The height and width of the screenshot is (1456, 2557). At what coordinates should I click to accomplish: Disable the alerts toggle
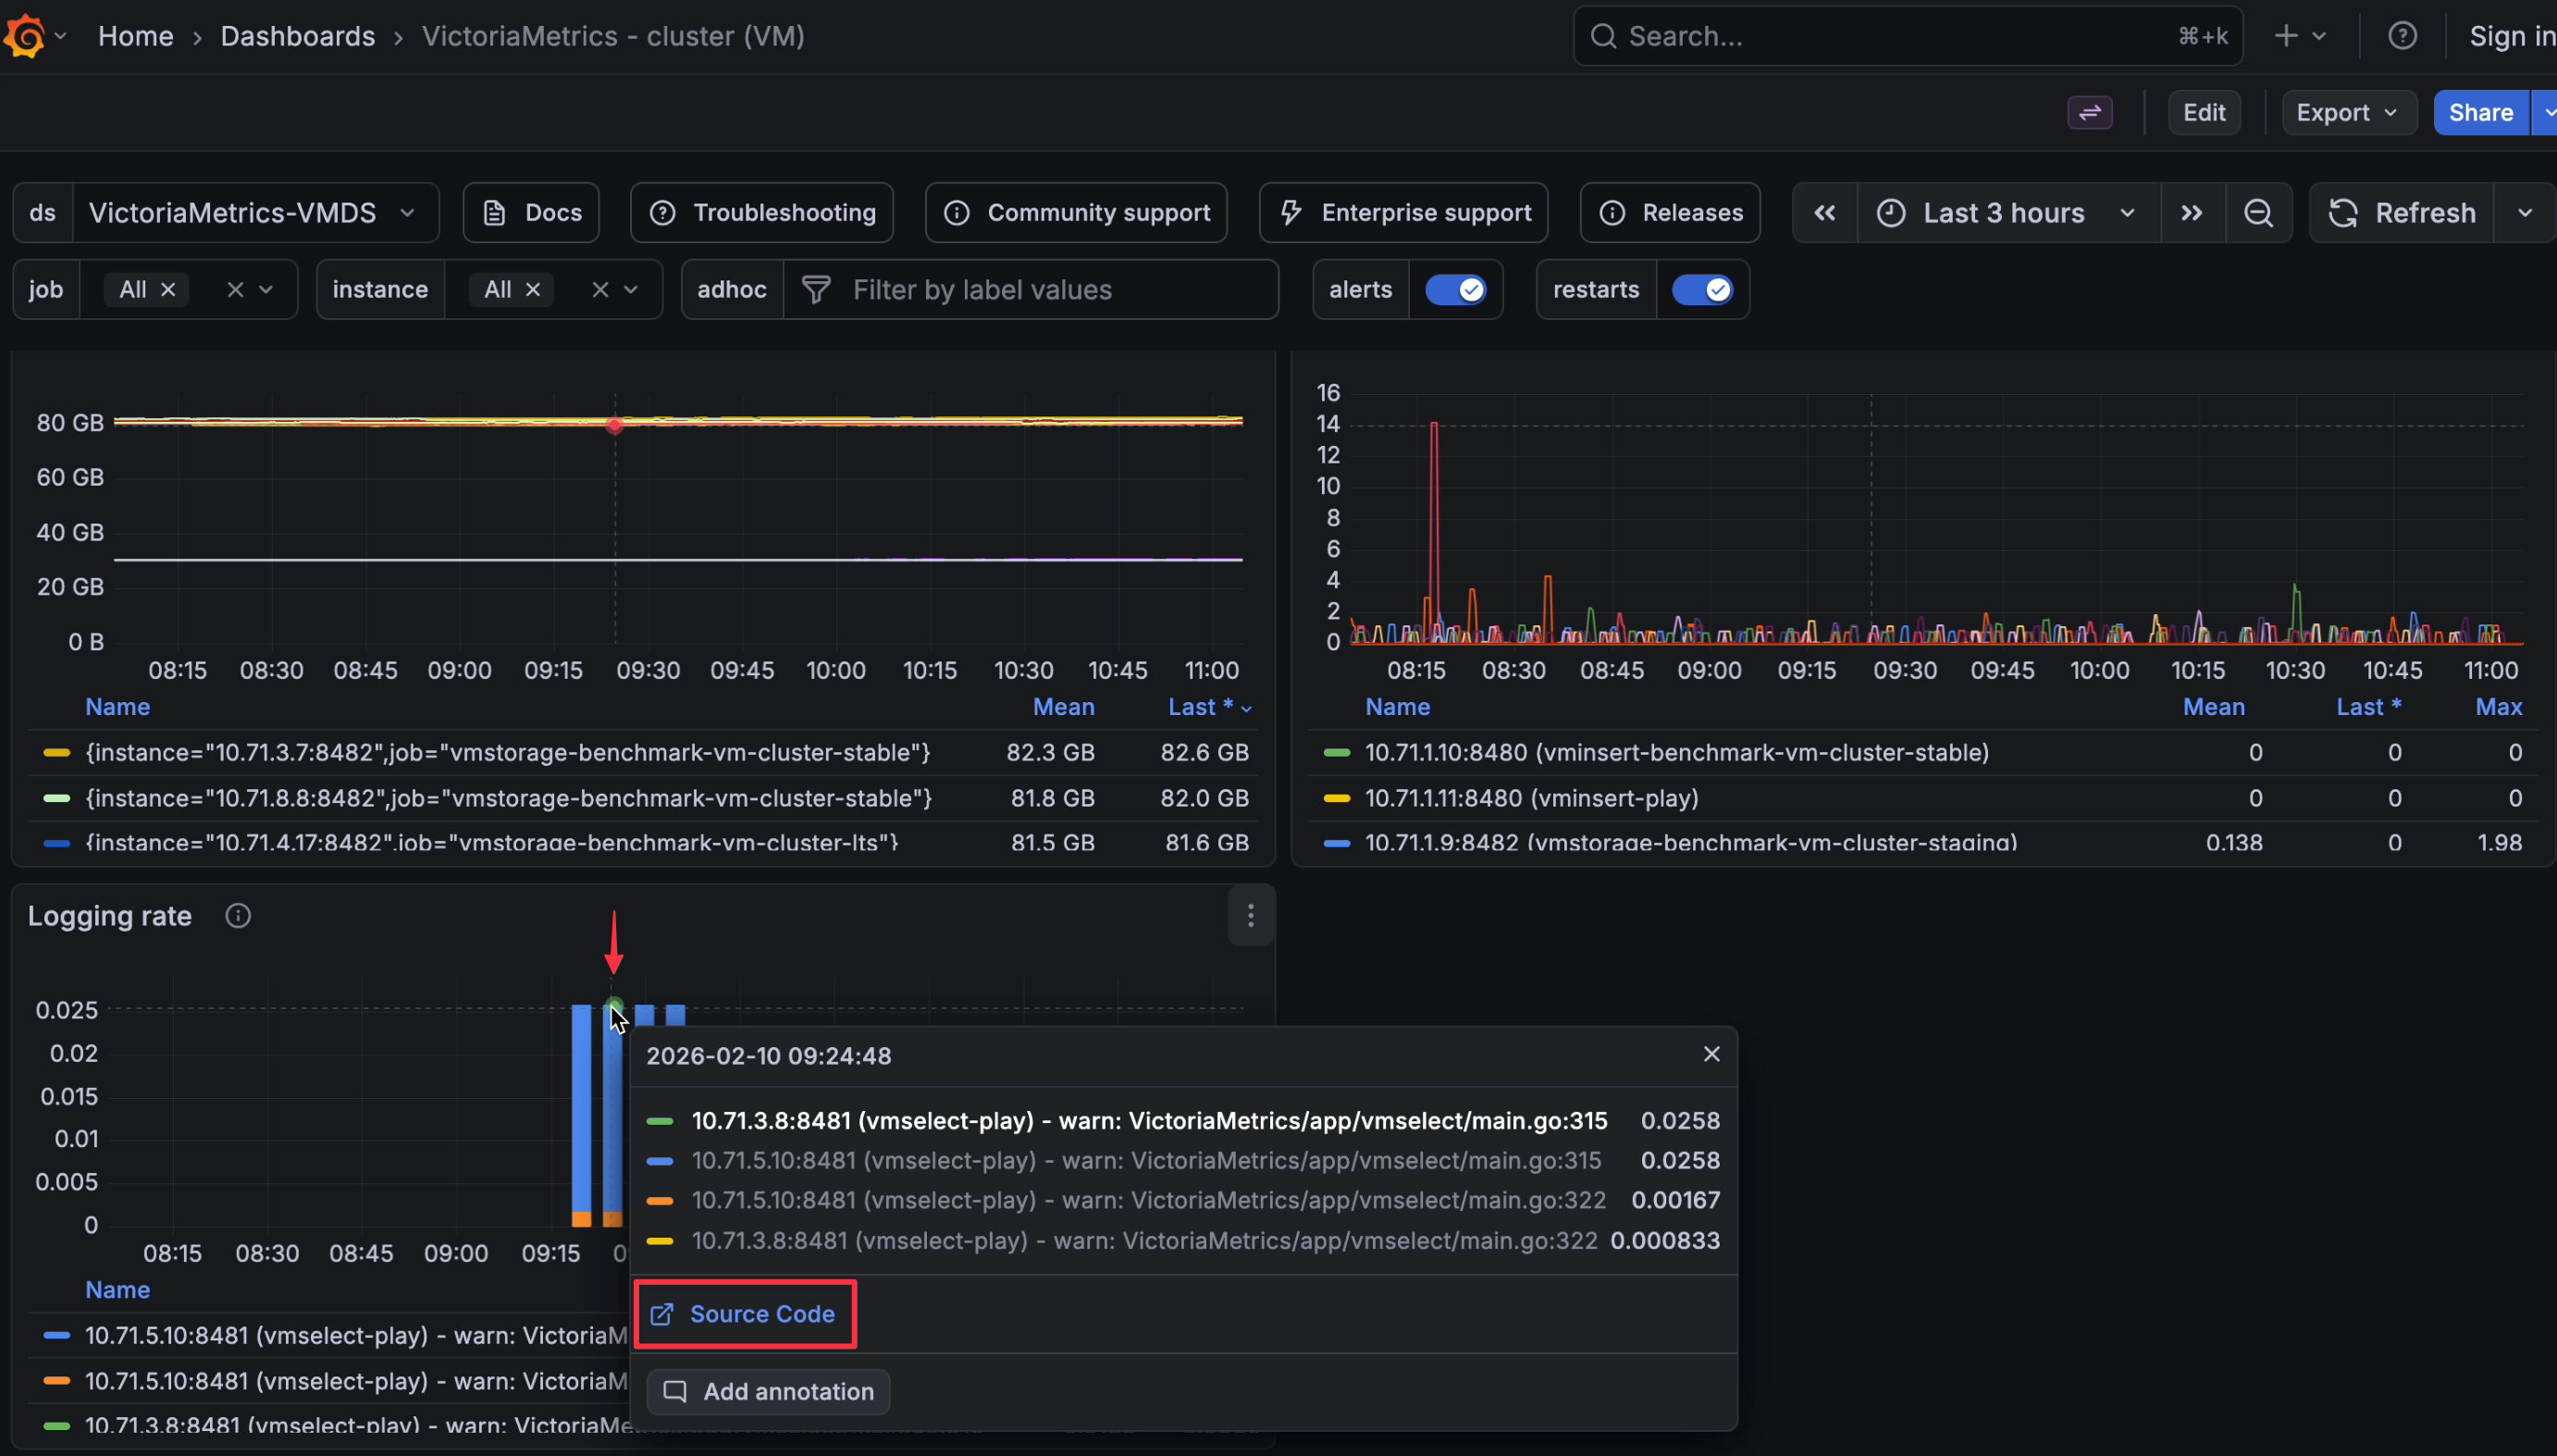(x=1456, y=289)
